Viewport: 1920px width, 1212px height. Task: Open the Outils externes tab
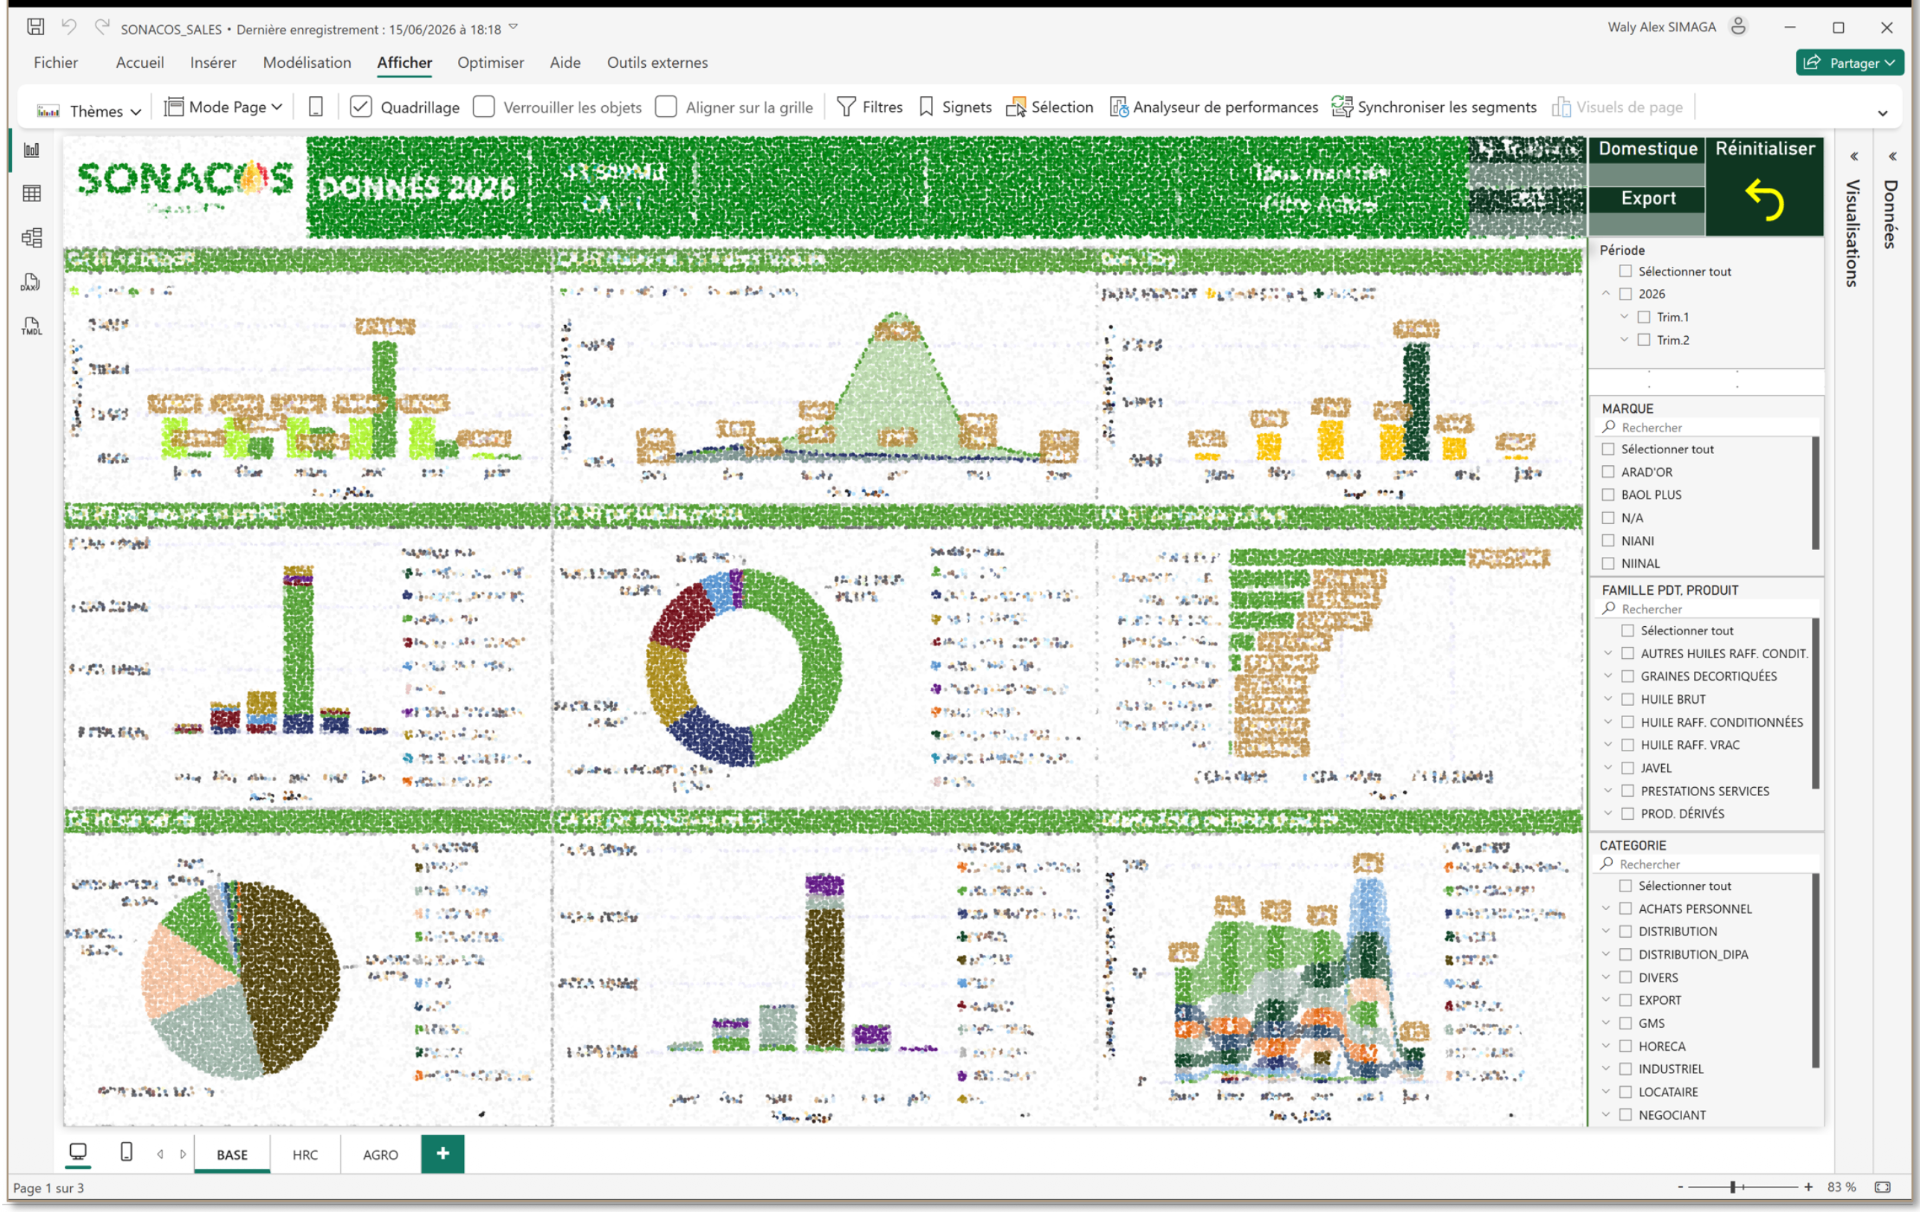(657, 63)
